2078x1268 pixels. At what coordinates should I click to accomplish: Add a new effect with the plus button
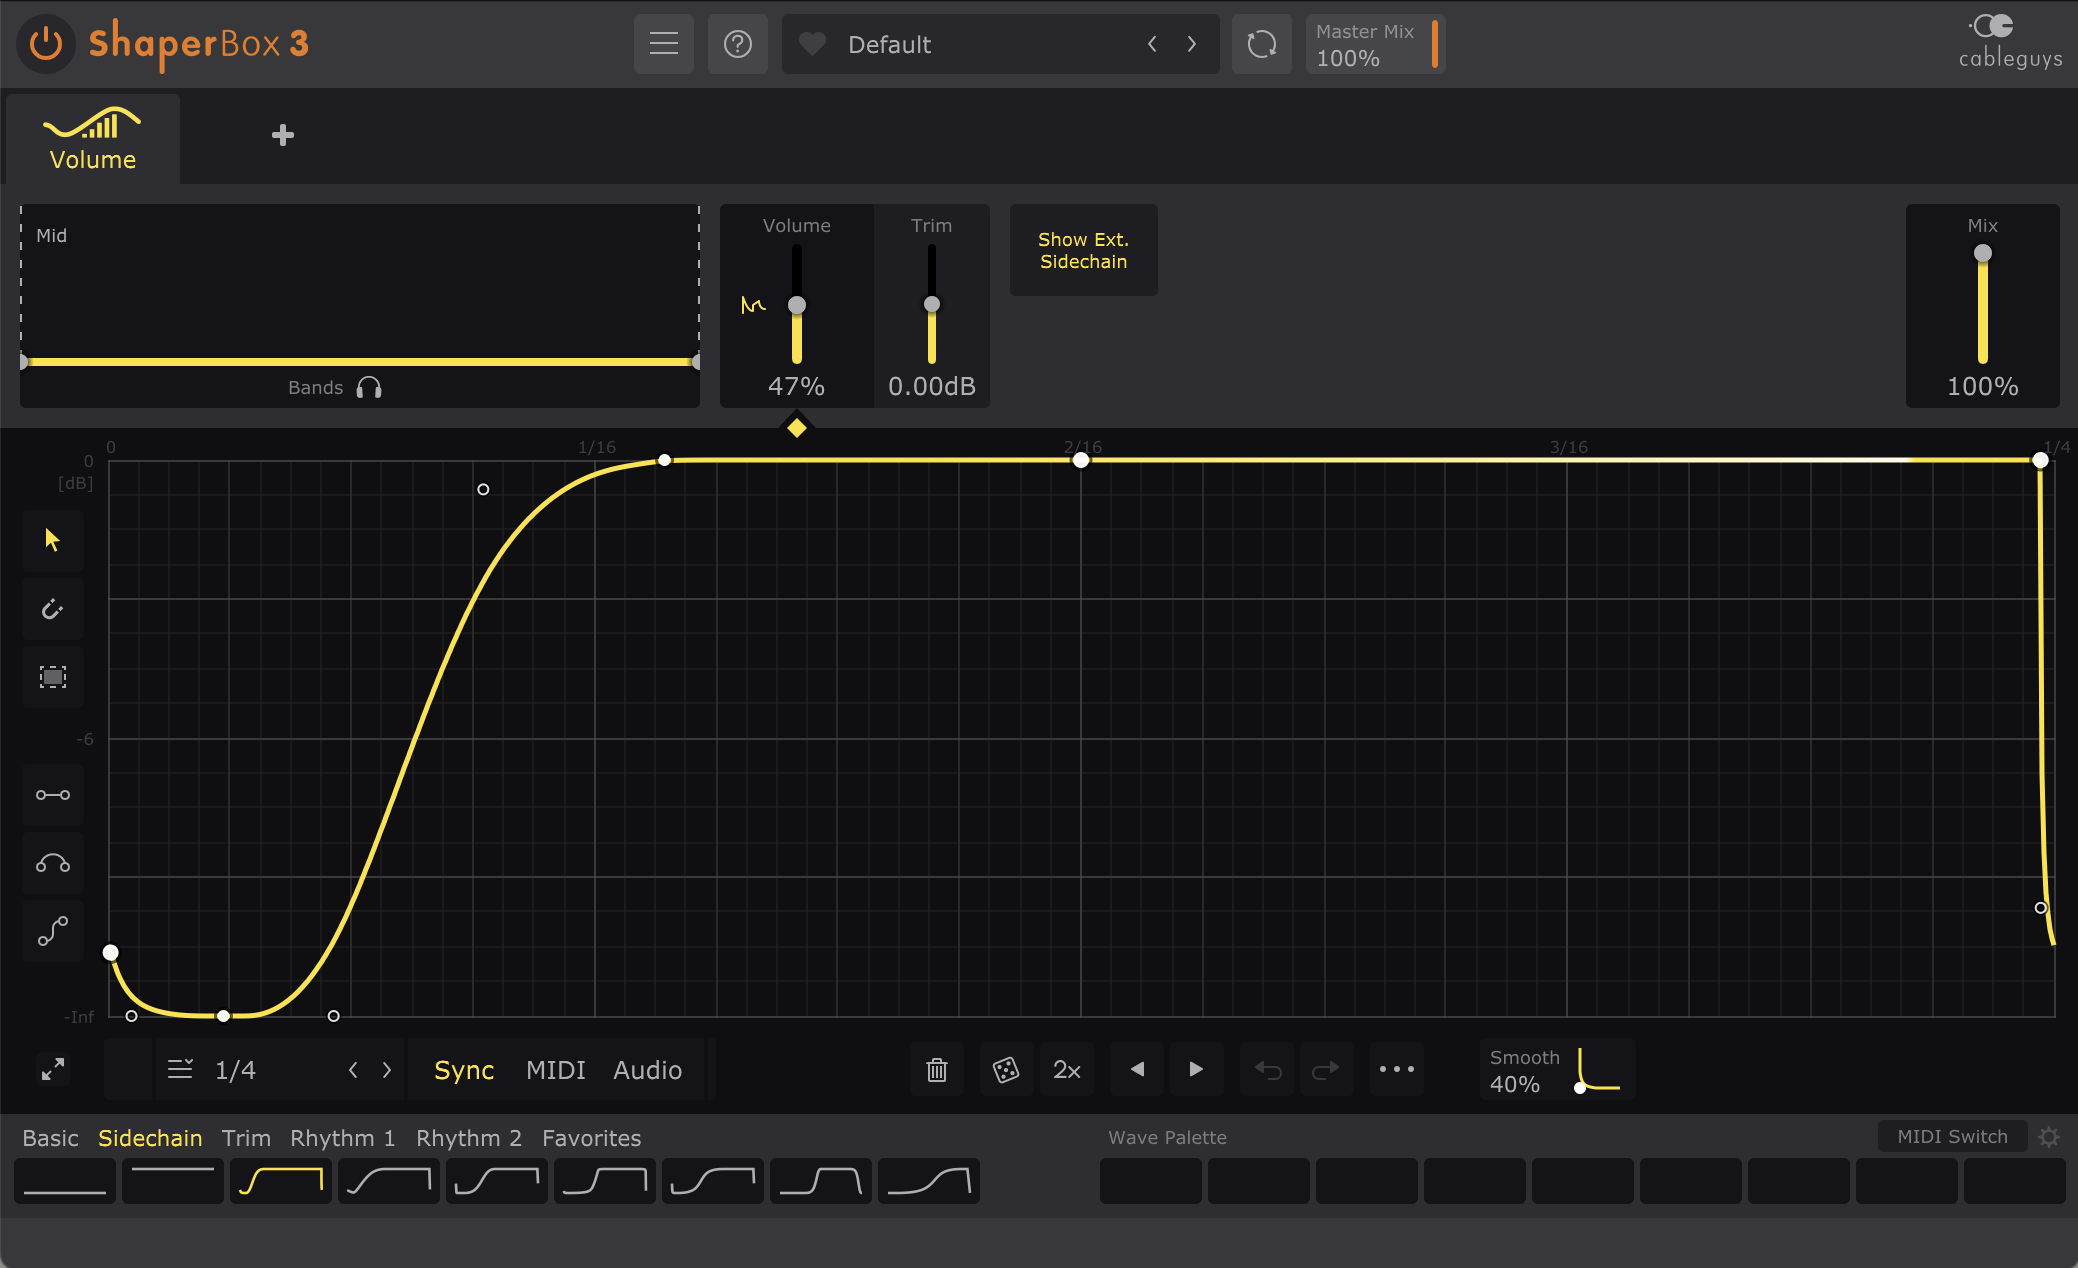pos(283,135)
